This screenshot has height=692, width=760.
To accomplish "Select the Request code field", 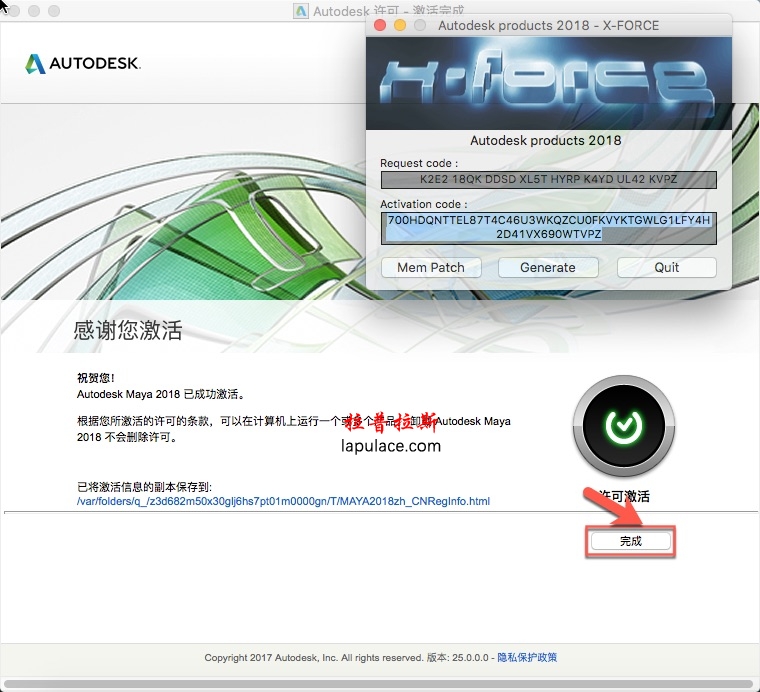I will point(548,179).
